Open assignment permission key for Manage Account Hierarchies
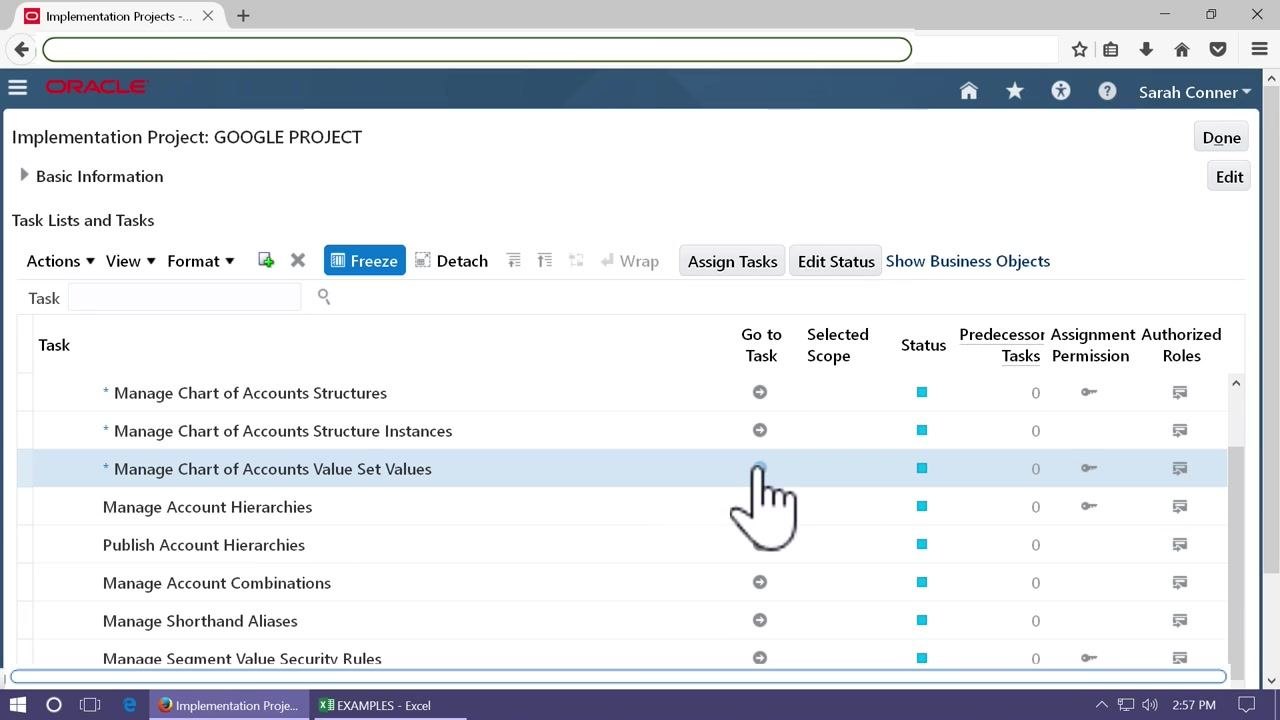The width and height of the screenshot is (1280, 720). [x=1089, y=506]
